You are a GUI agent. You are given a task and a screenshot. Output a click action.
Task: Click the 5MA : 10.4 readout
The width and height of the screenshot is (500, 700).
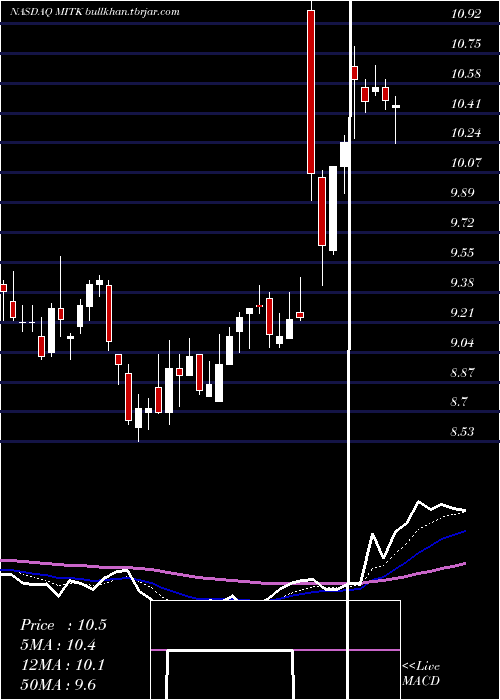(58, 645)
